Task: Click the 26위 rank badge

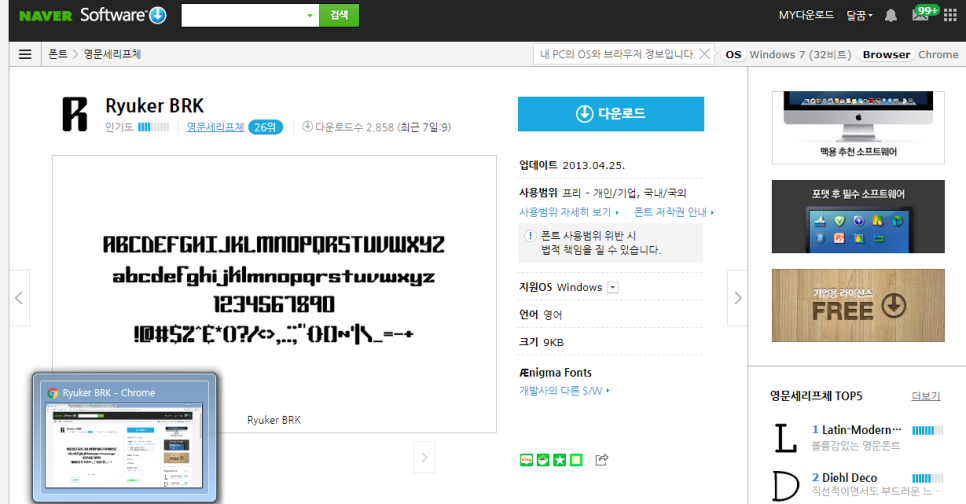Action: tap(266, 127)
